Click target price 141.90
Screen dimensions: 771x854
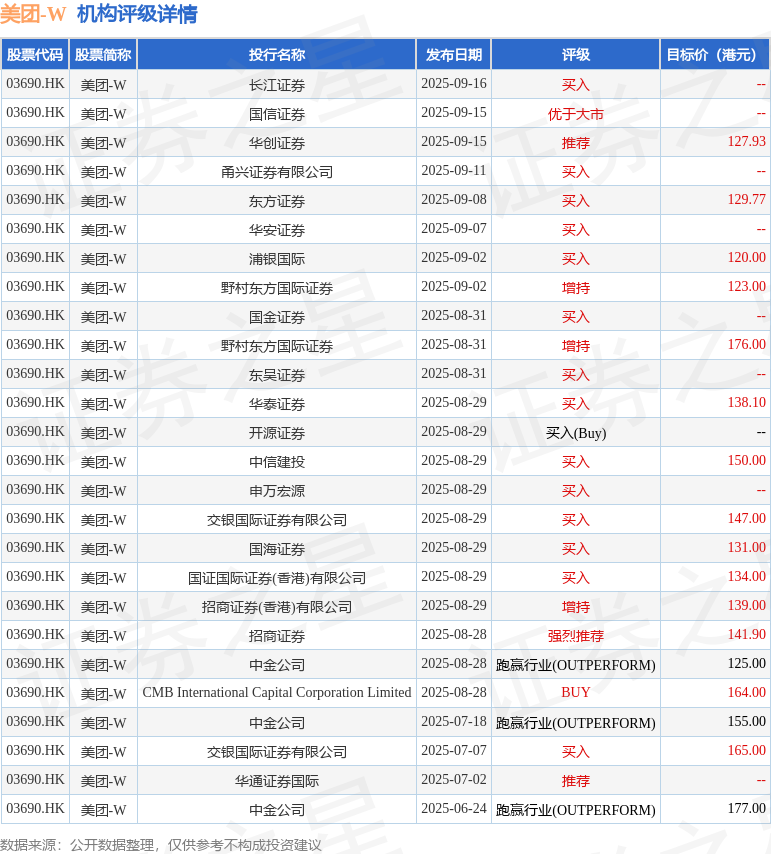746,634
